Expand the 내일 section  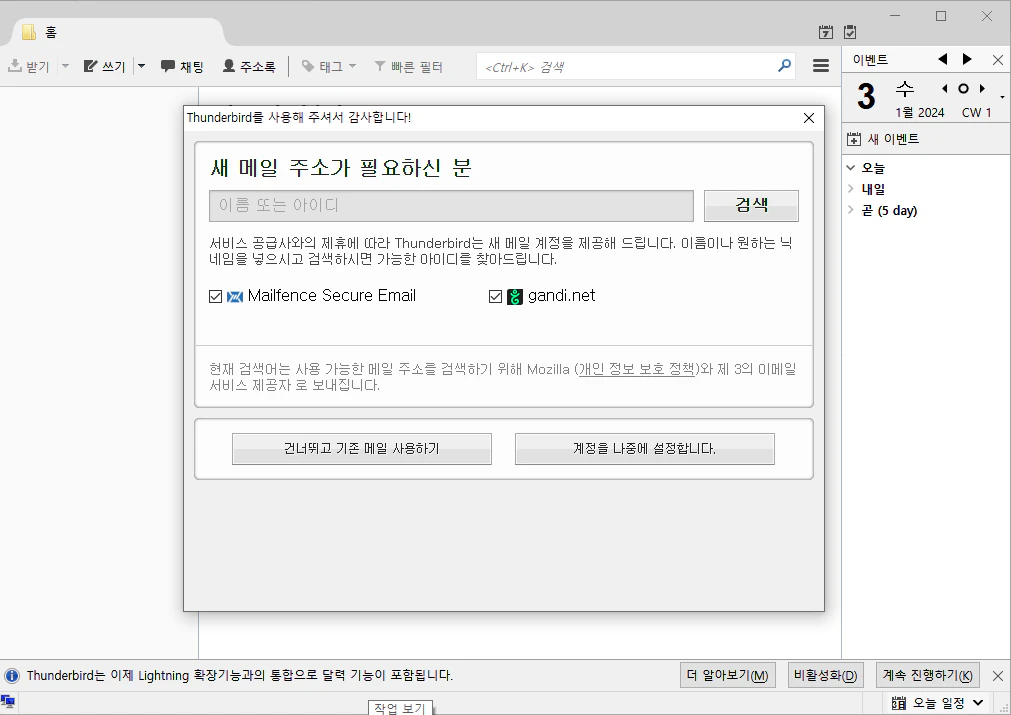click(x=850, y=189)
